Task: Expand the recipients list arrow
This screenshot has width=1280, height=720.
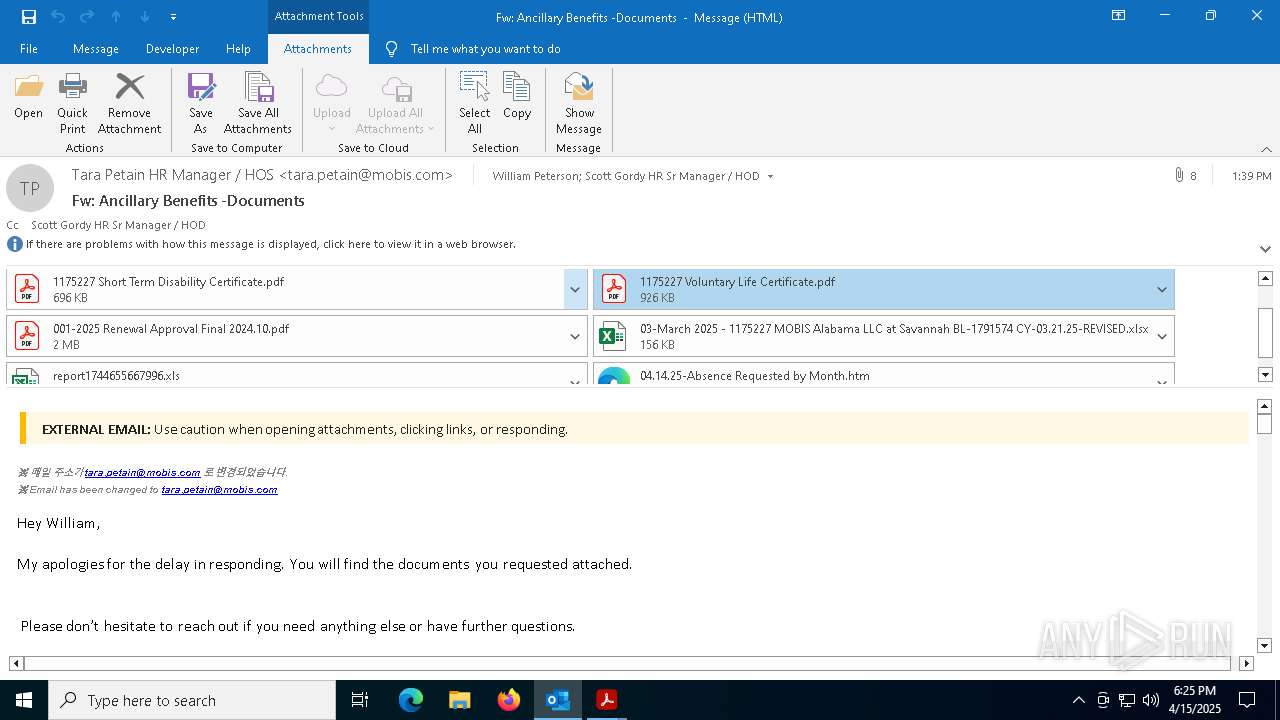Action: [x=770, y=176]
